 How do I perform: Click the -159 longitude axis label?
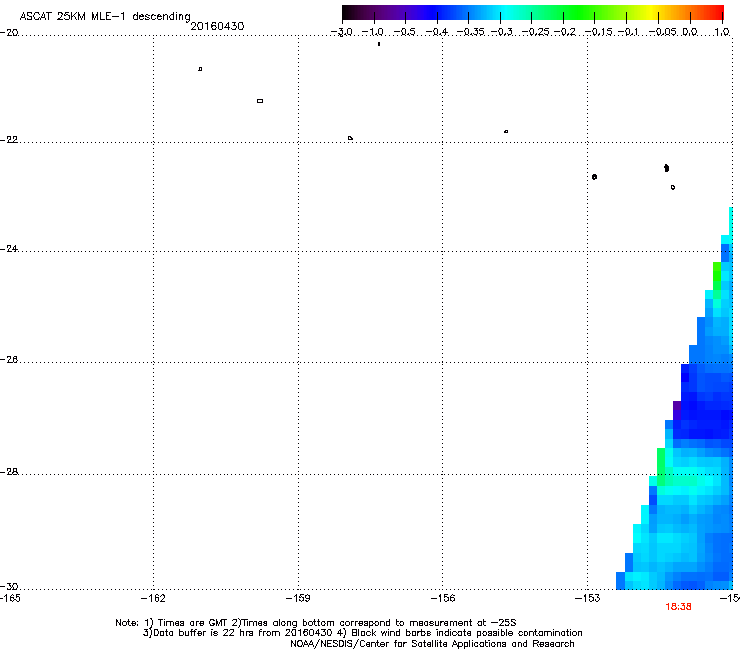(298, 599)
